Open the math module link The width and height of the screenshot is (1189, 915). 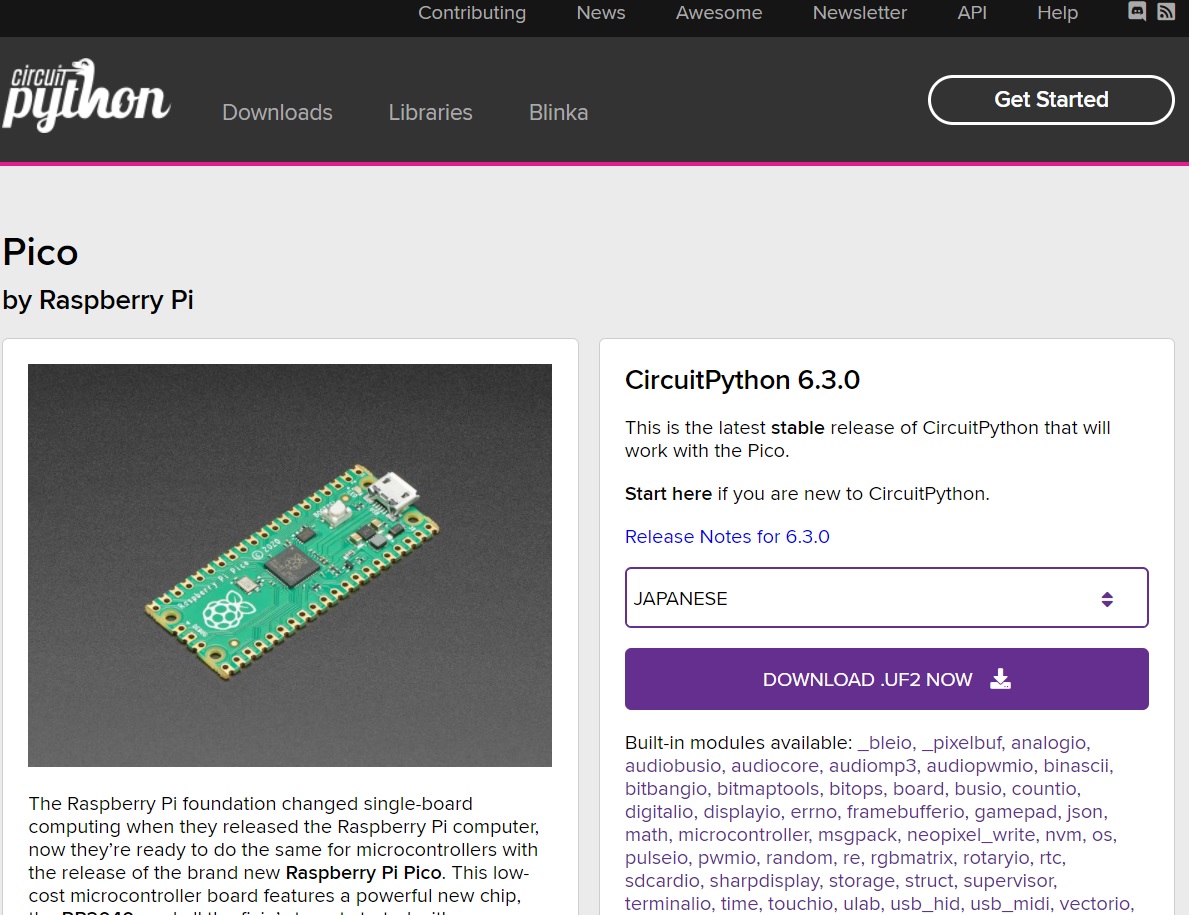[x=646, y=835]
